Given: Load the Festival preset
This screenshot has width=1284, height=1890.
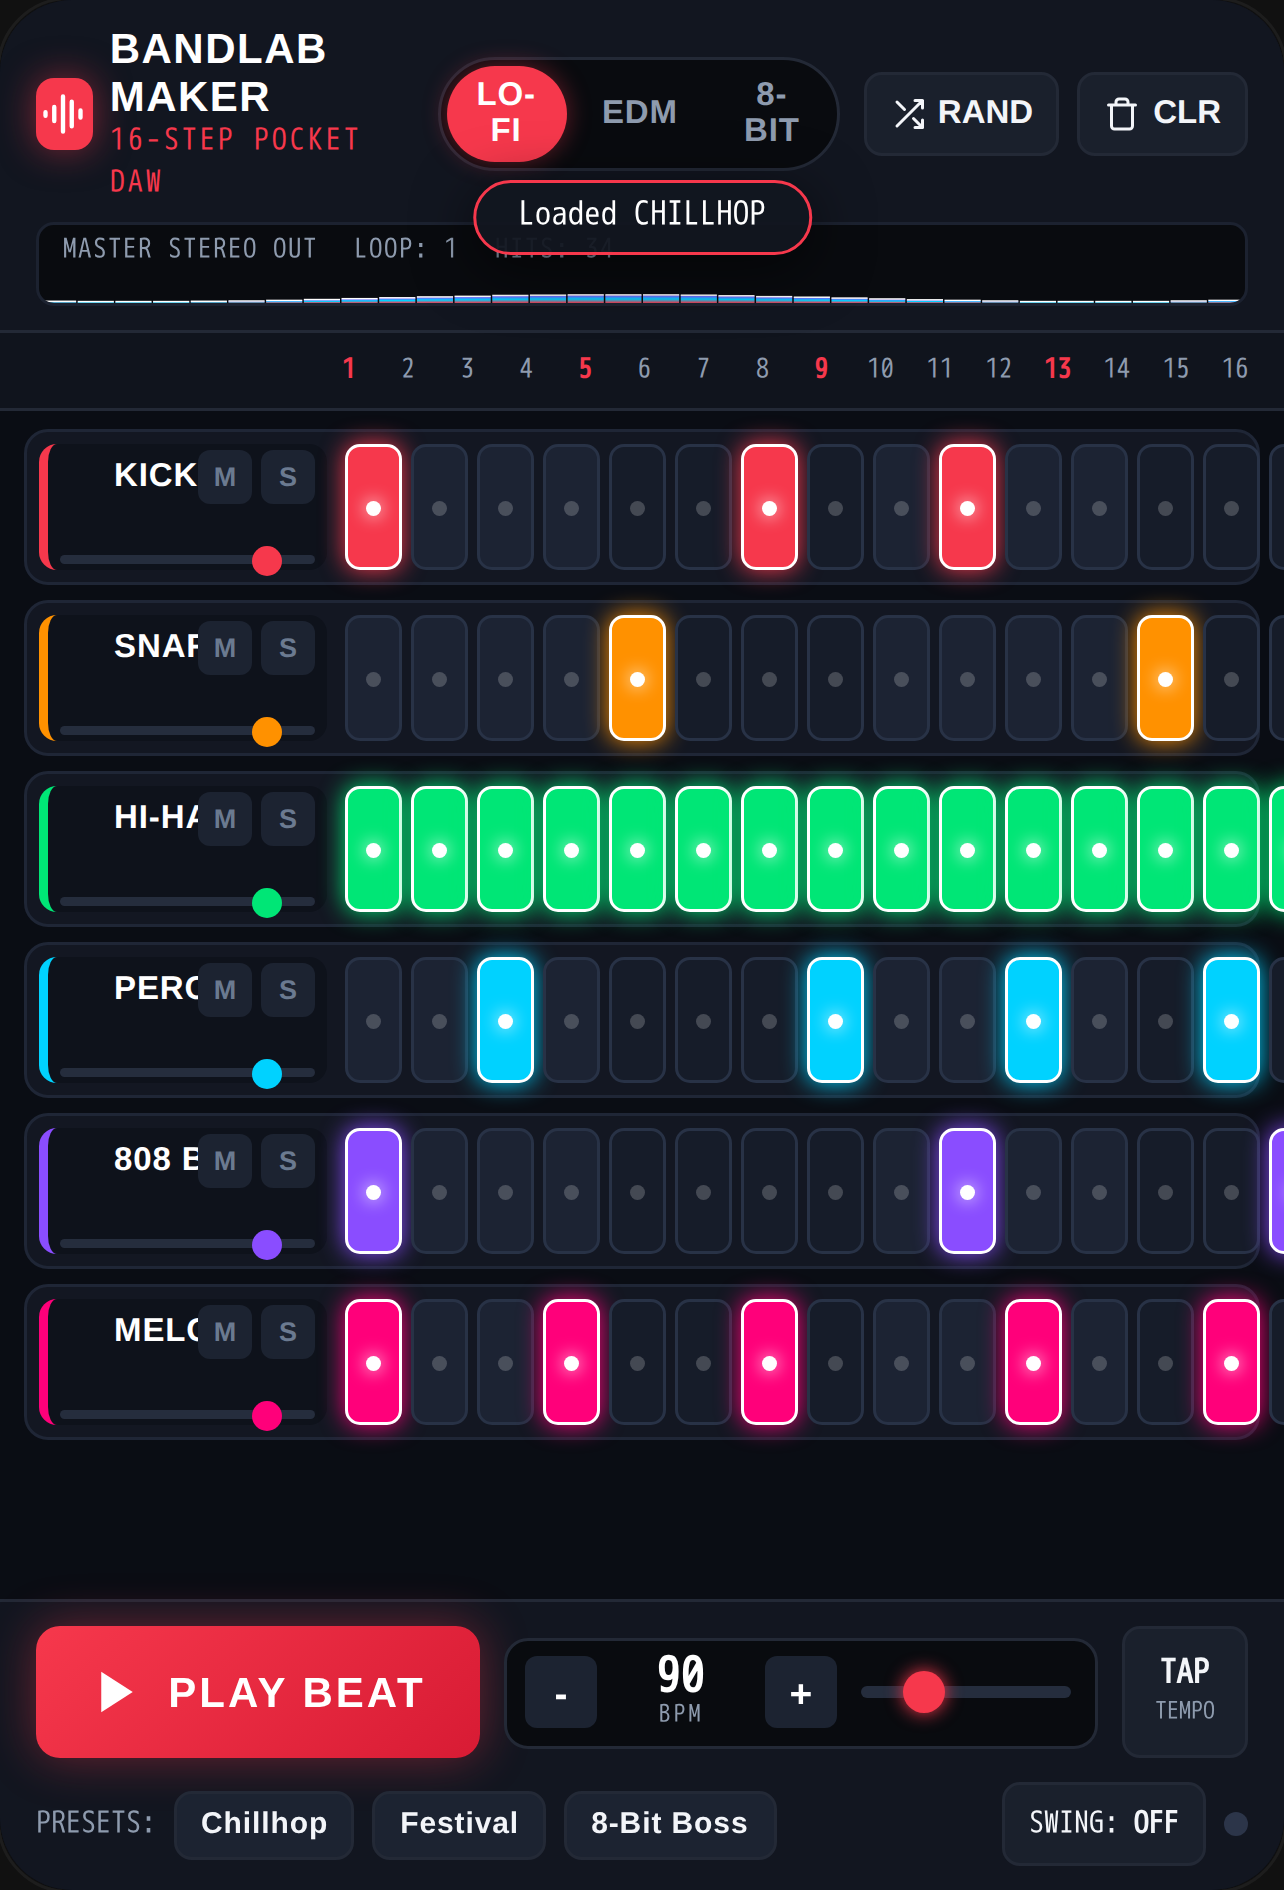Looking at the screenshot, I should 459,1824.
